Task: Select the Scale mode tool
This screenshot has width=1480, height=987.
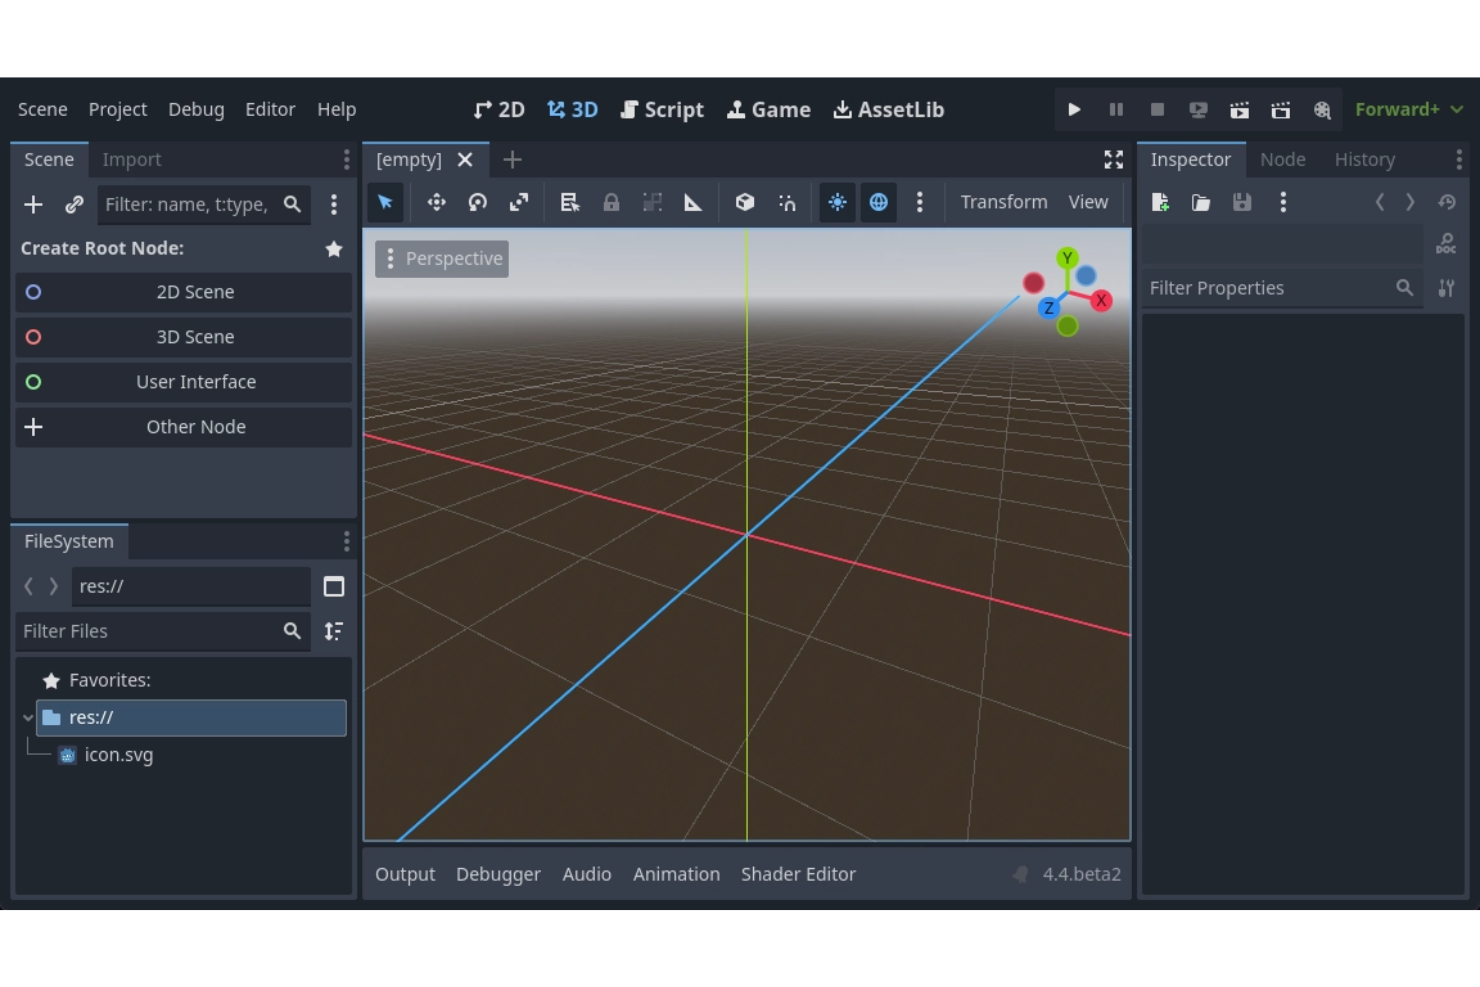Action: [x=518, y=202]
